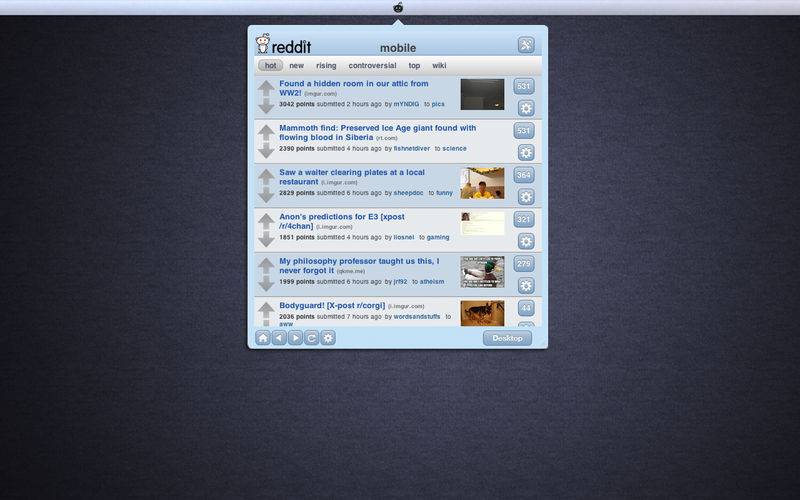
Task: Open 'Mammoth find: Preserved Ice Age giant' link
Action: (378, 133)
